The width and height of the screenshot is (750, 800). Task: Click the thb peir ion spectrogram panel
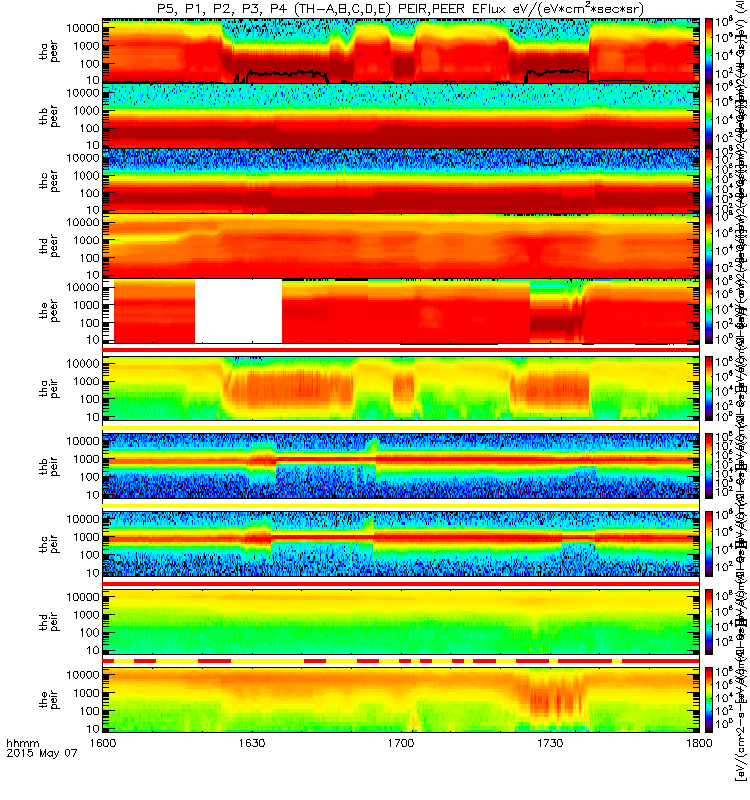coord(401,466)
